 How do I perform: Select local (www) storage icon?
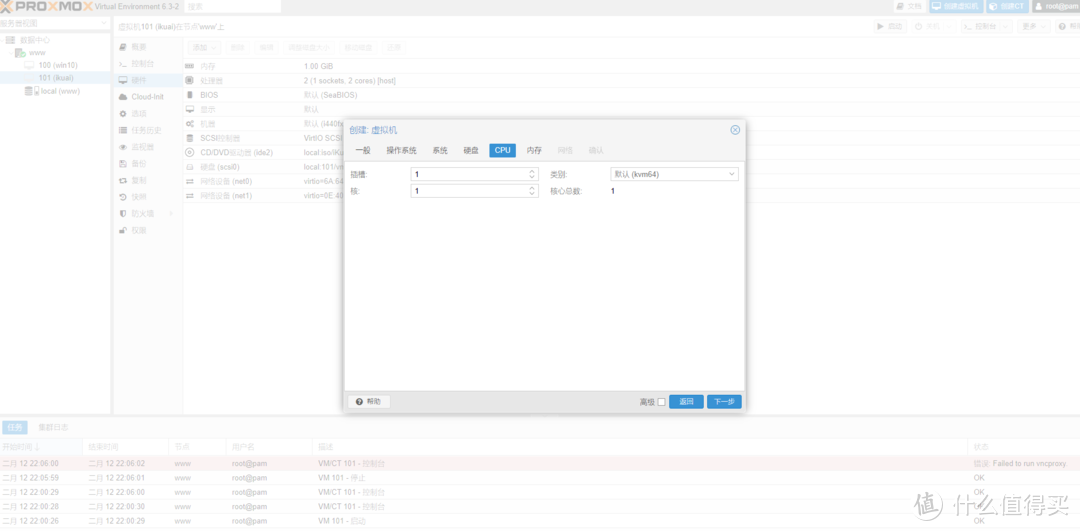click(x=59, y=91)
